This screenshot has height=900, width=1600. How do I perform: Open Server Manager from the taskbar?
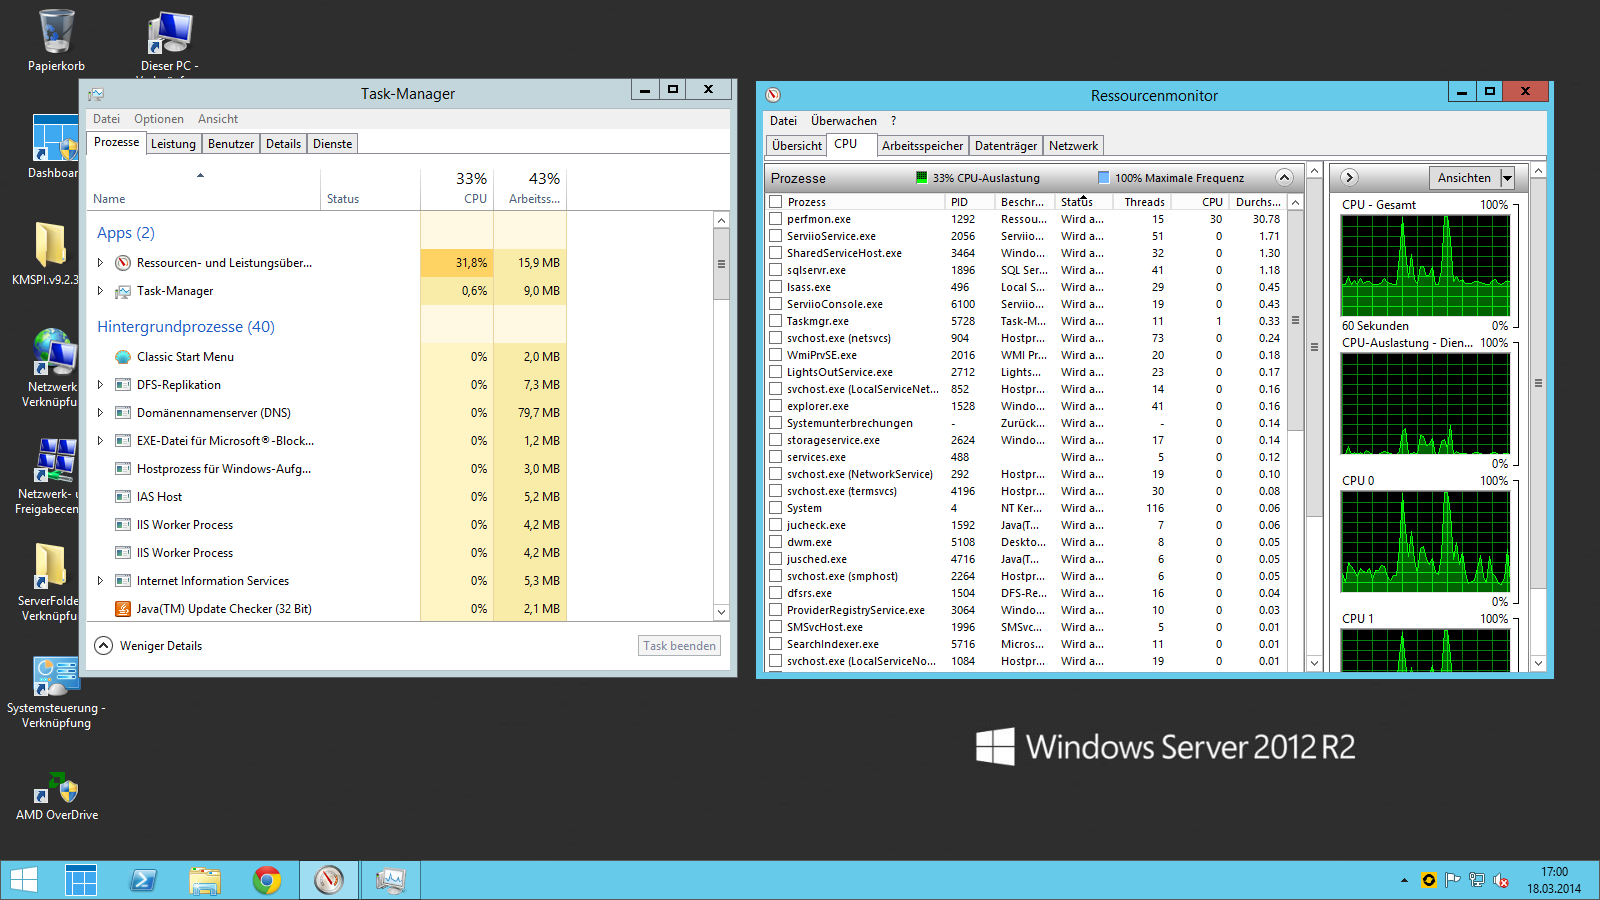point(81,880)
